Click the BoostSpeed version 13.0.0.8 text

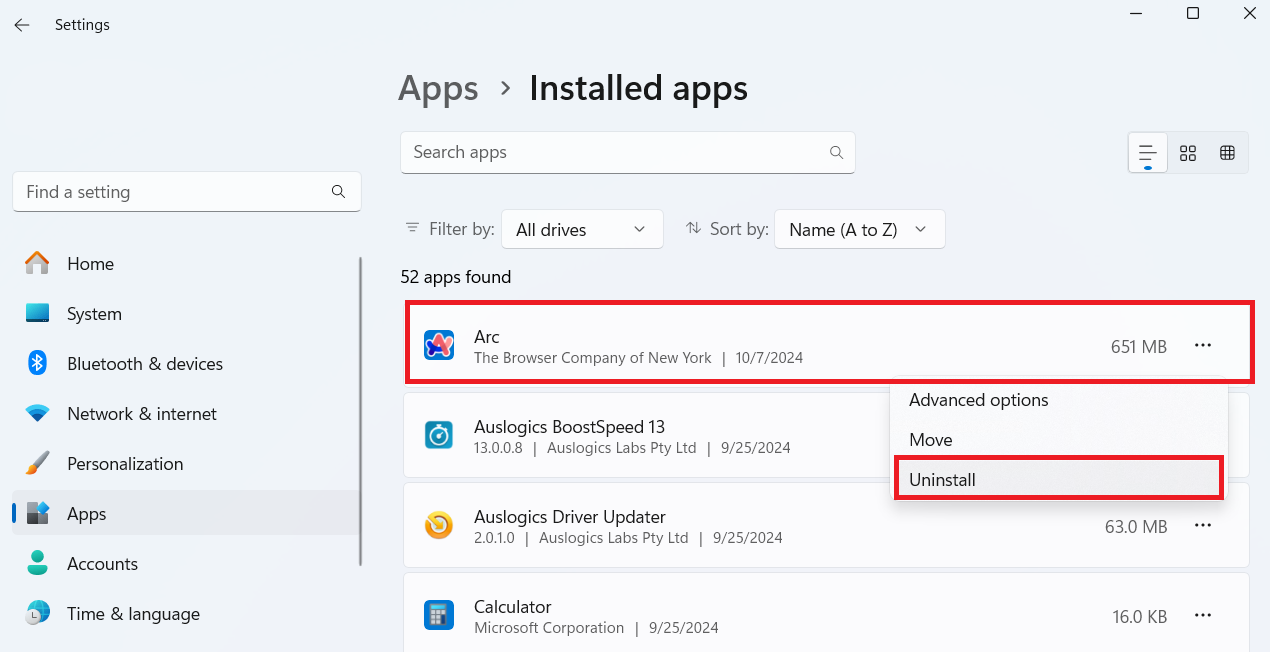click(497, 448)
